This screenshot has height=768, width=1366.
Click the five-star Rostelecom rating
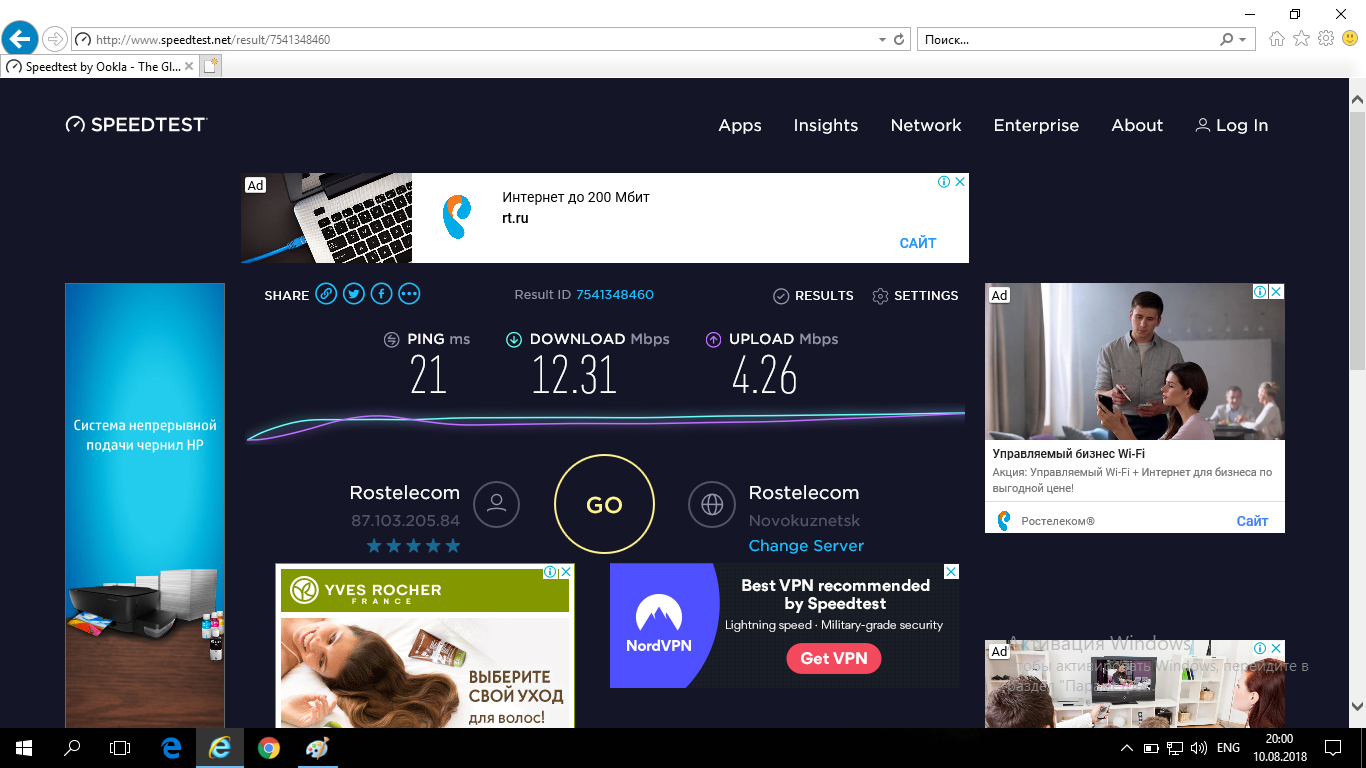[x=413, y=546]
